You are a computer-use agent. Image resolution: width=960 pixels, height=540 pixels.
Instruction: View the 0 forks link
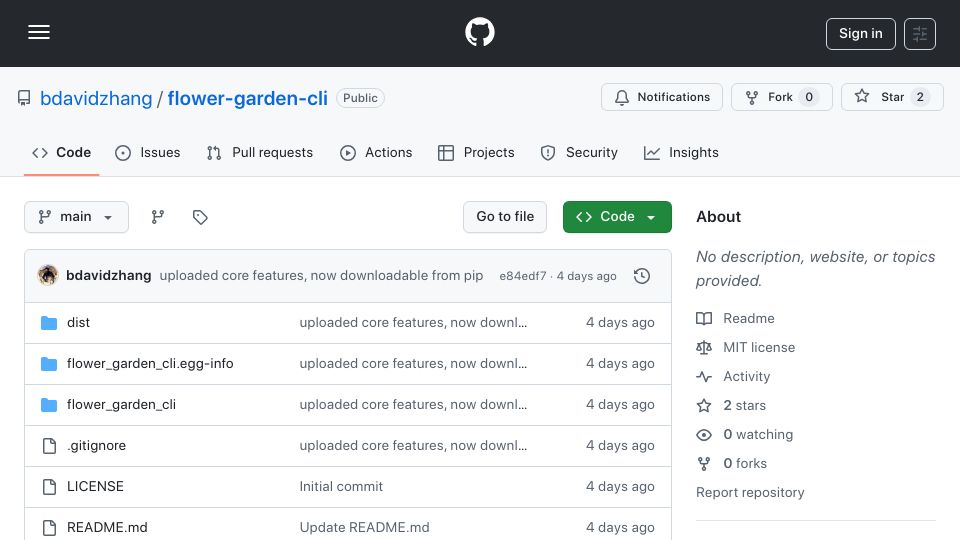pyautogui.click(x=745, y=463)
